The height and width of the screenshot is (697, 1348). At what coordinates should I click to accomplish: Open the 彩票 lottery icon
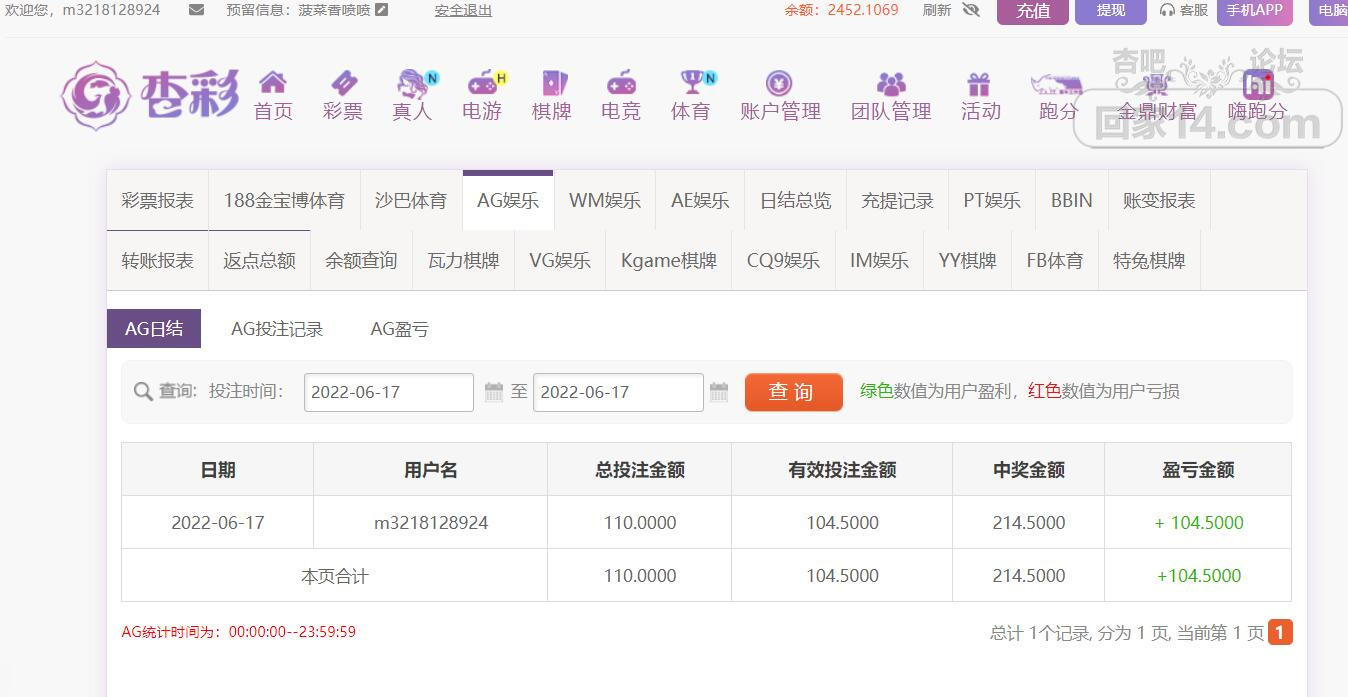coord(343,83)
